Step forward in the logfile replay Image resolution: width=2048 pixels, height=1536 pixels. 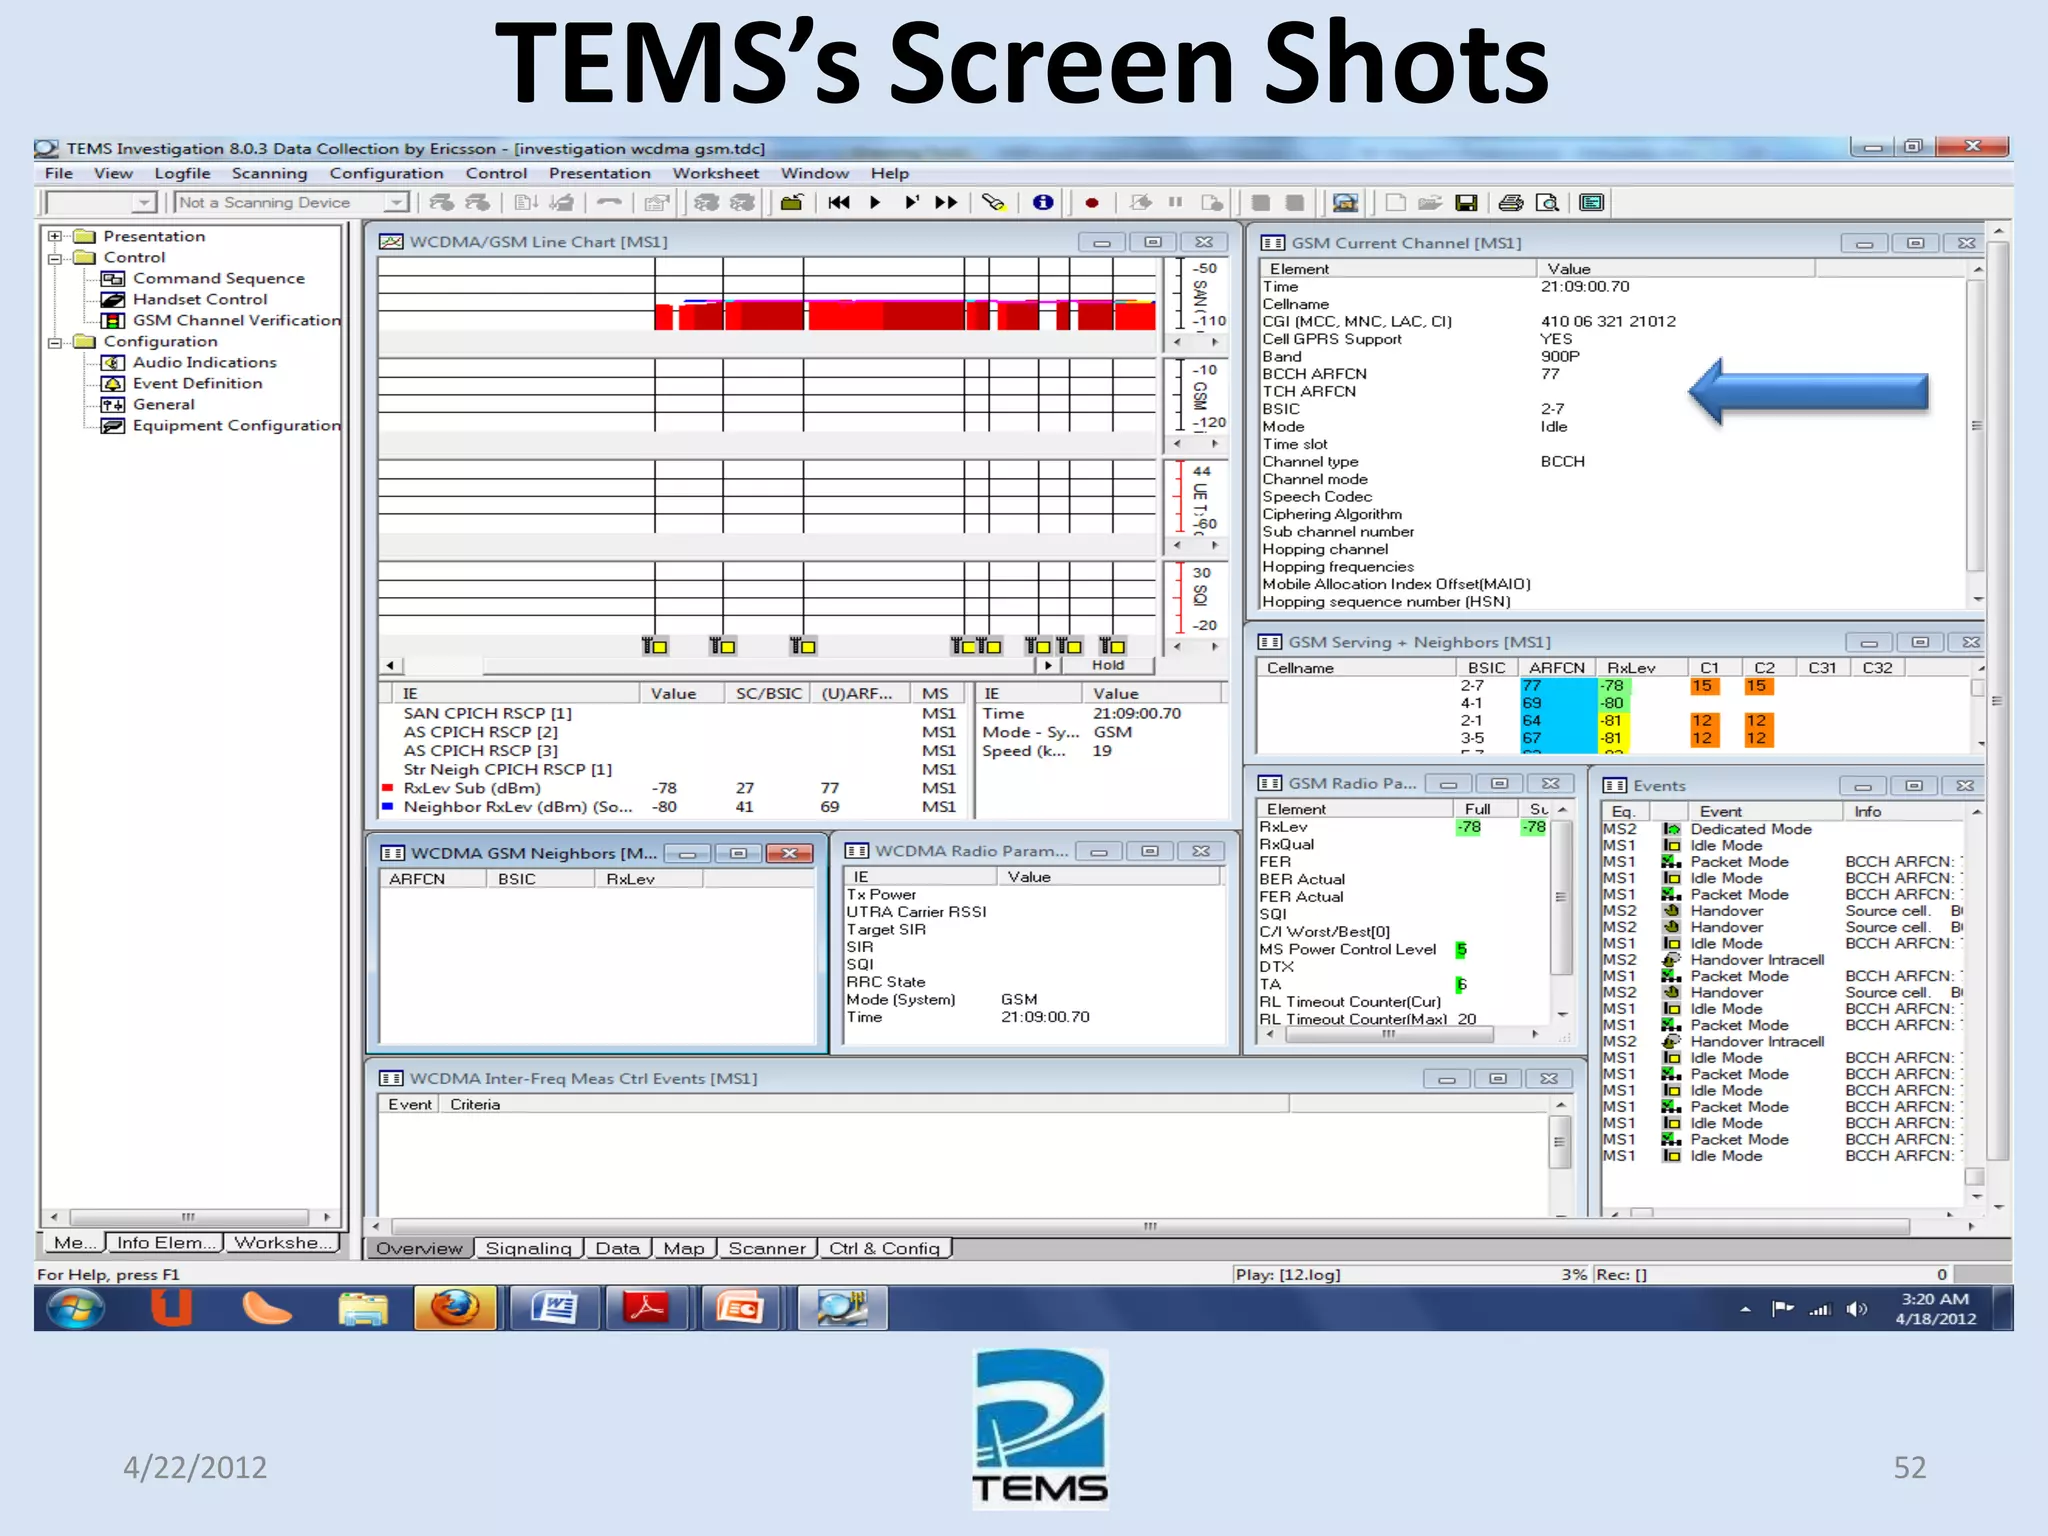[911, 203]
